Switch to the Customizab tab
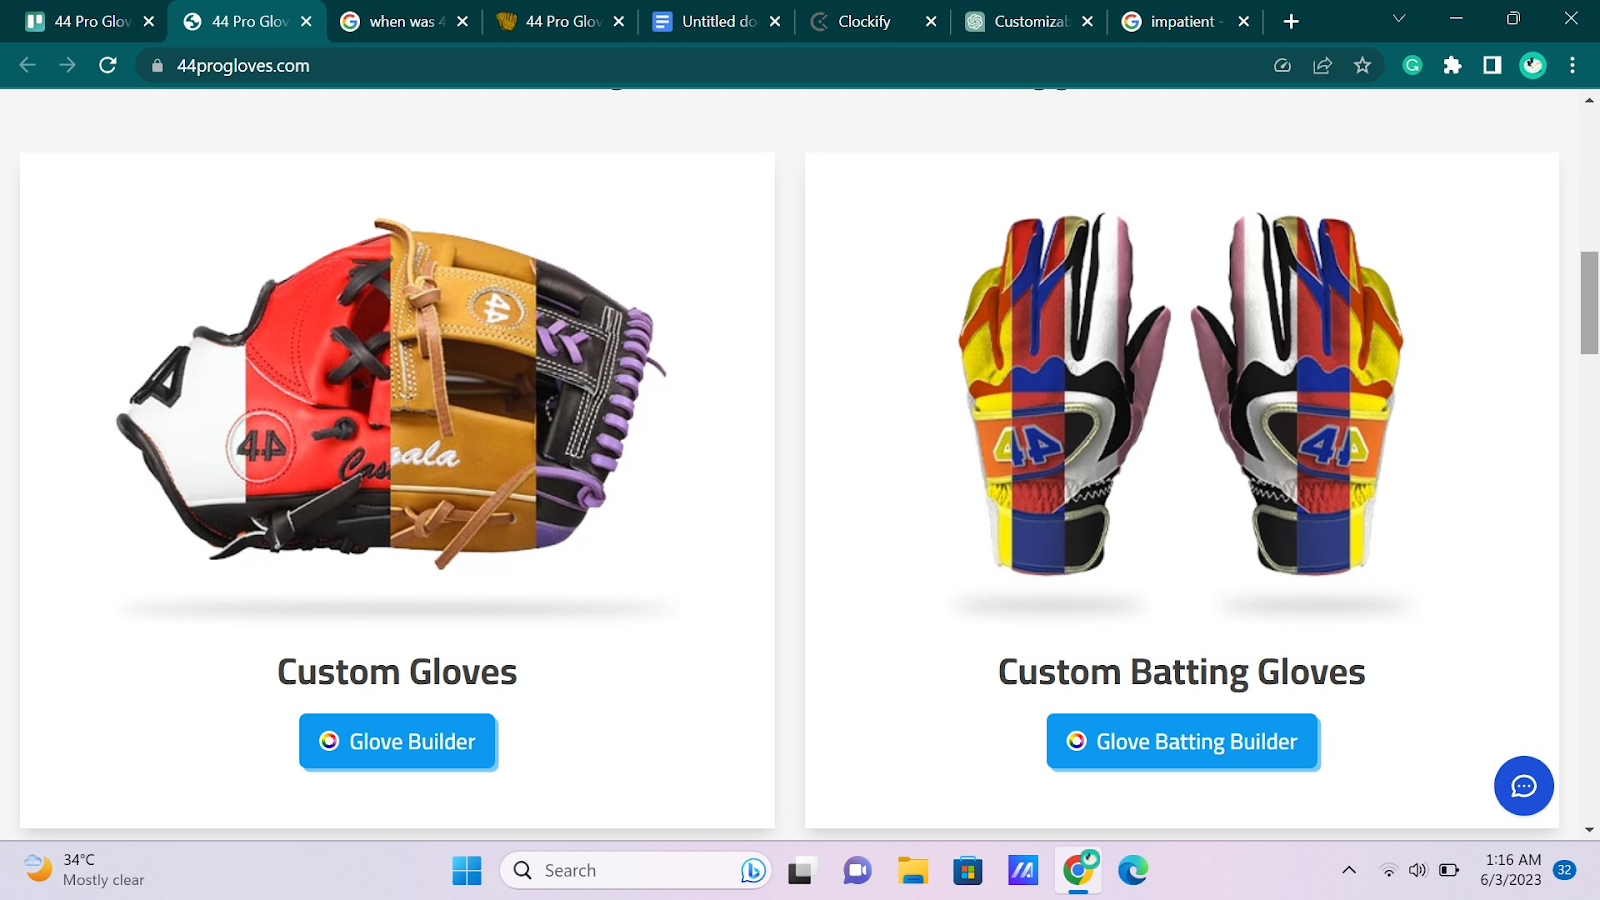This screenshot has width=1600, height=900. [x=1029, y=21]
